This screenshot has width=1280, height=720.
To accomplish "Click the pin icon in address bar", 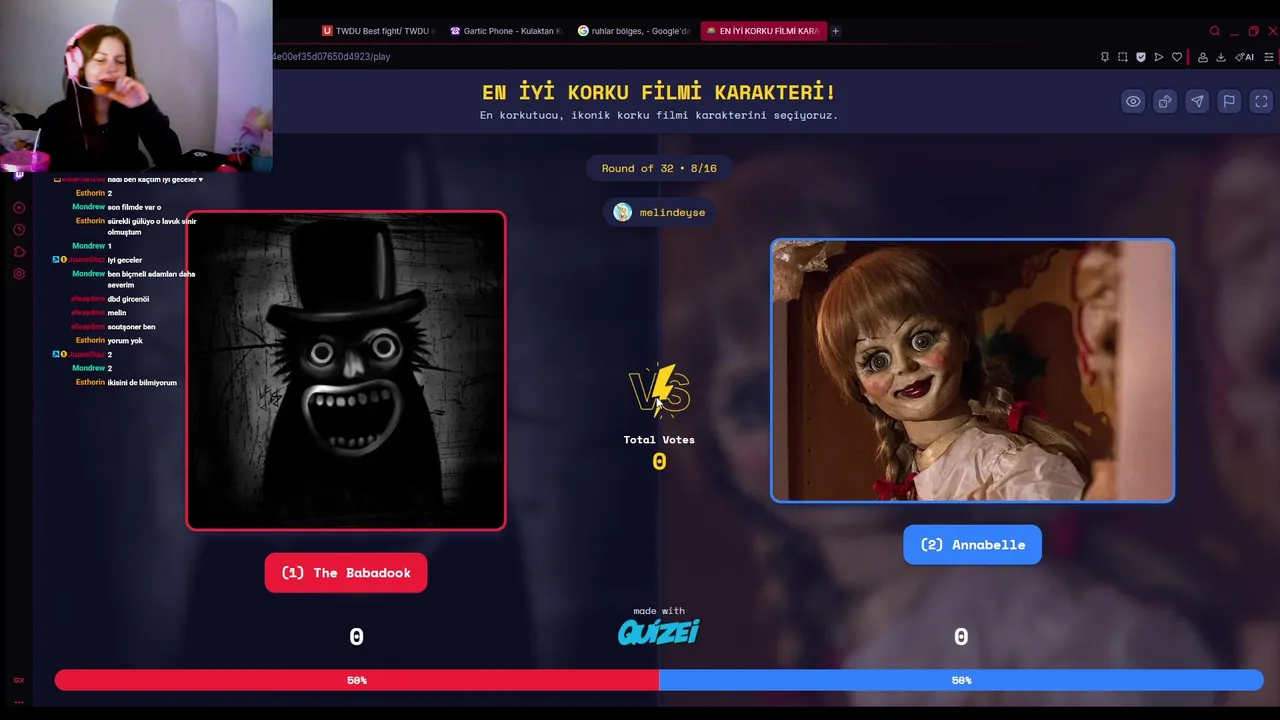I will (x=1105, y=57).
